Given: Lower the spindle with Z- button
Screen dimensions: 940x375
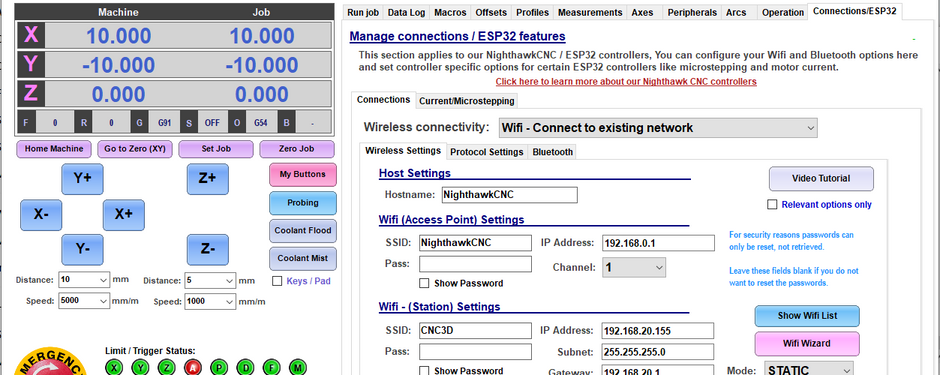Looking at the screenshot, I should [207, 249].
